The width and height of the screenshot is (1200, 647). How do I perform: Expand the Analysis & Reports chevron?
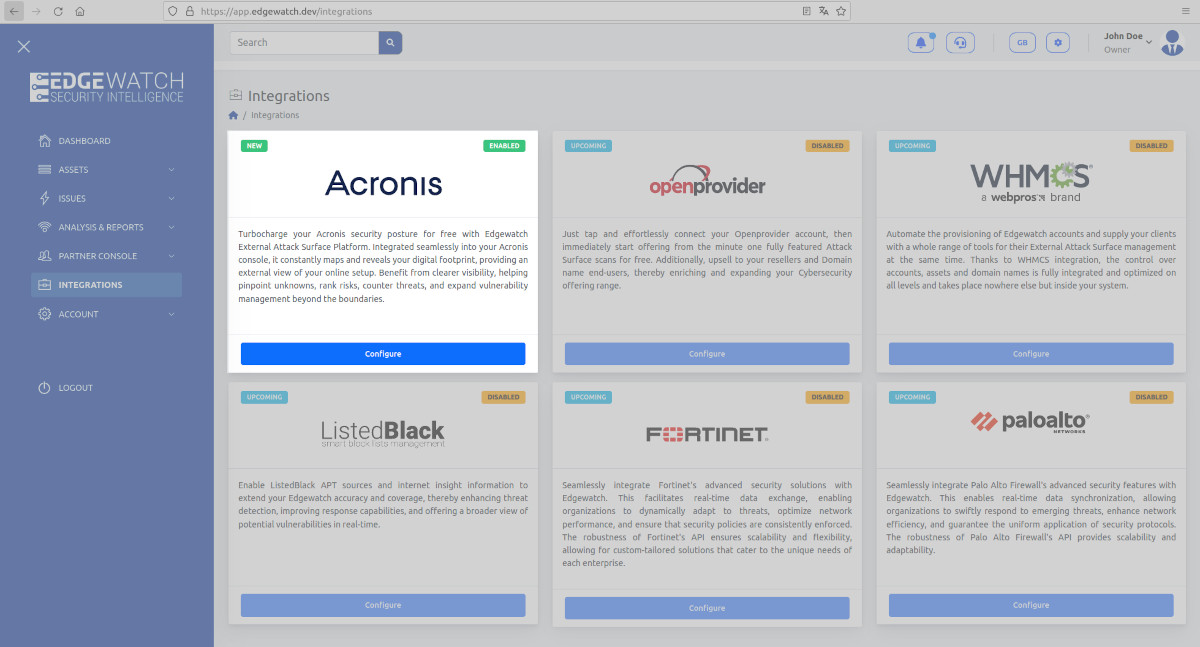tap(171, 227)
